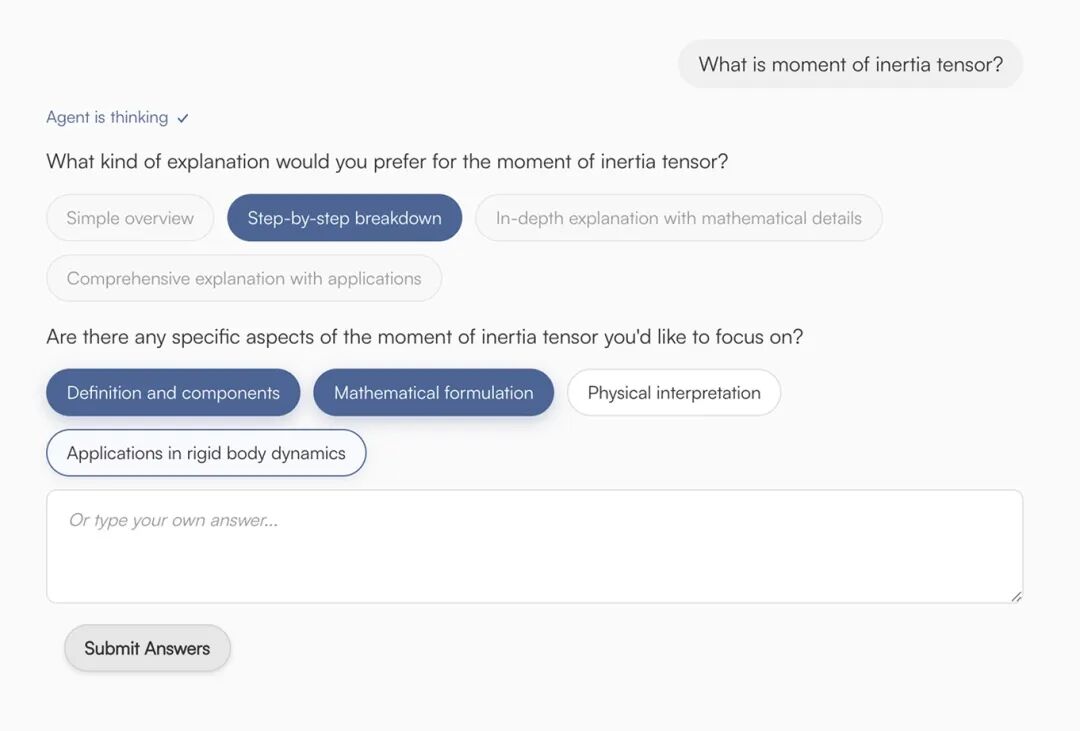Submit the selected answers
The width and height of the screenshot is (1080, 731).
[x=147, y=648]
